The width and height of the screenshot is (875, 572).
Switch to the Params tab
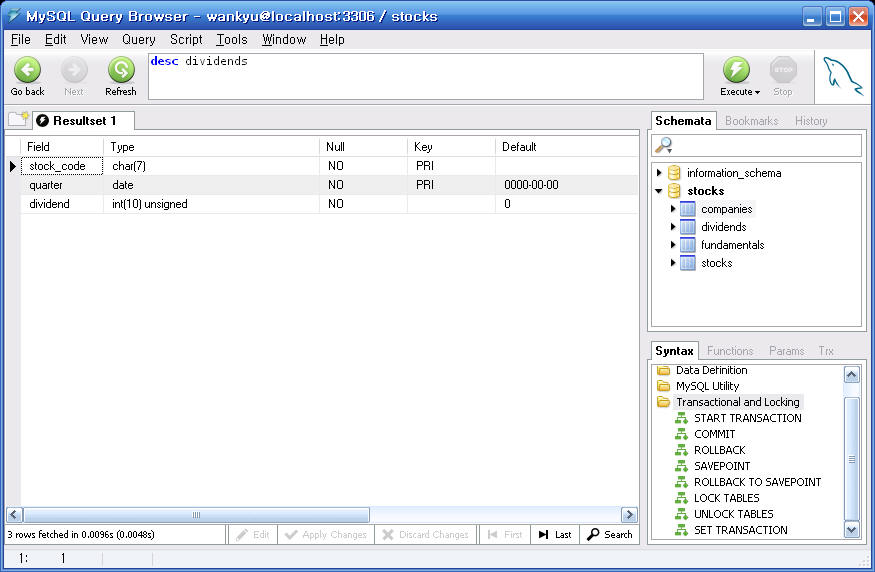786,351
